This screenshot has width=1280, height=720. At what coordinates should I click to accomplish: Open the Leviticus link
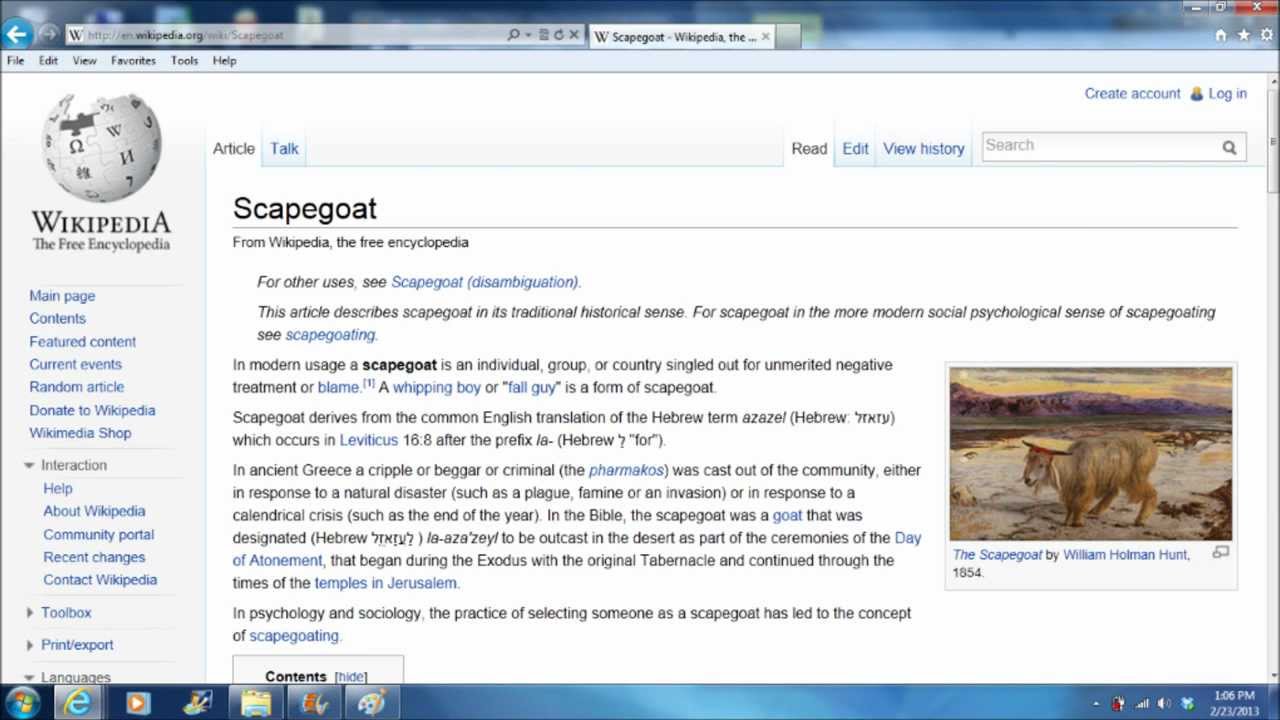pos(369,440)
